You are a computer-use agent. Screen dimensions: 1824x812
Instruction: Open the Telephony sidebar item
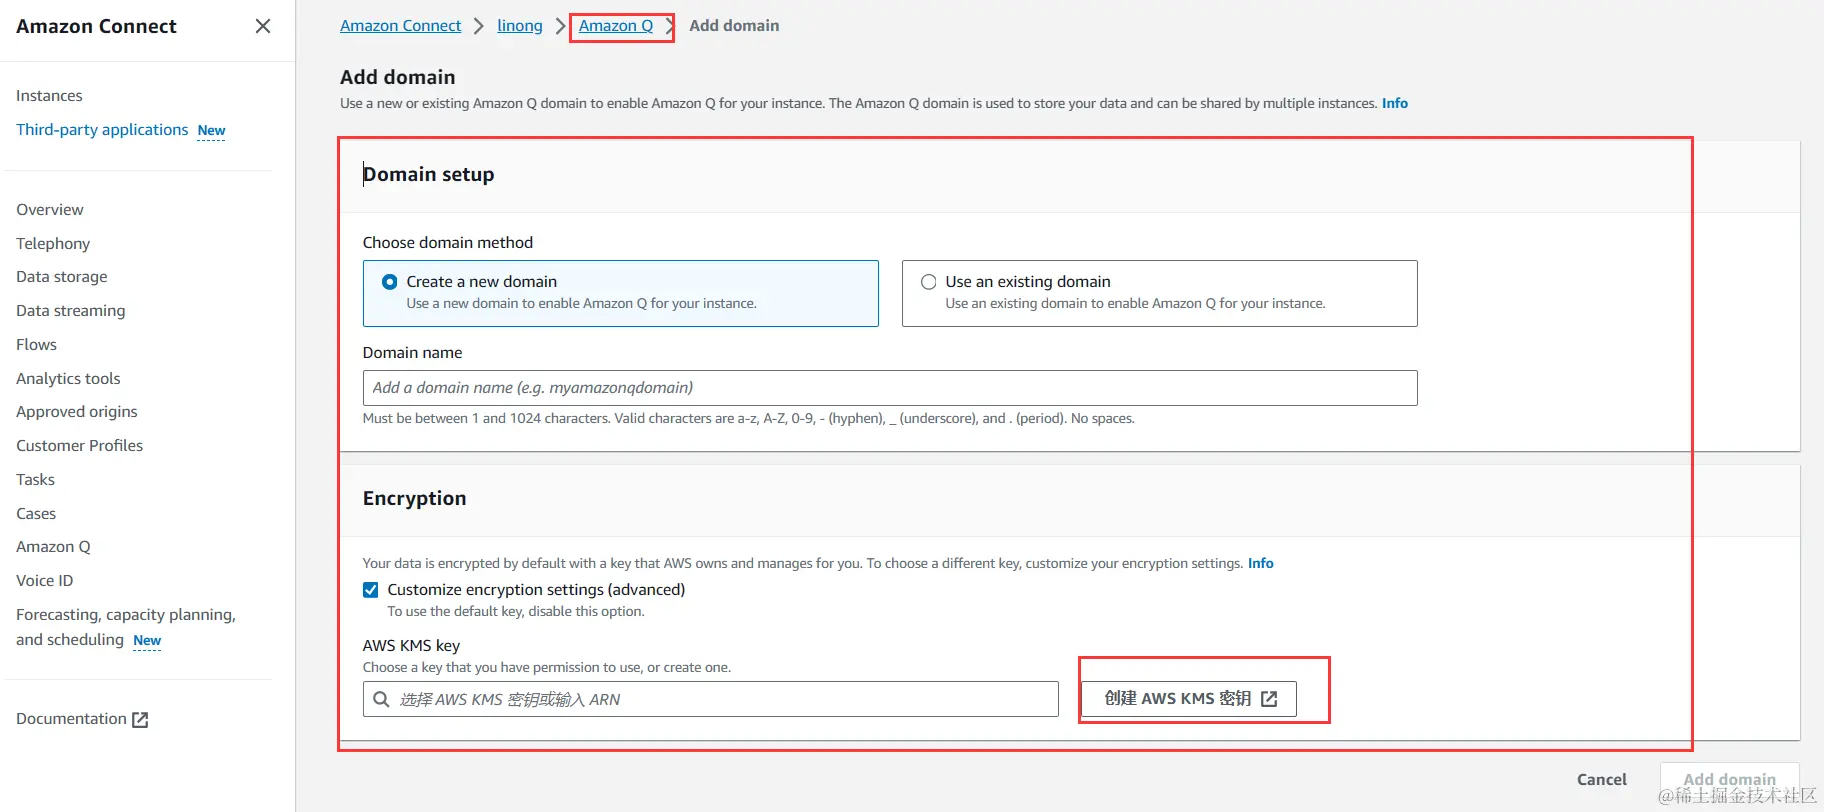coord(53,244)
